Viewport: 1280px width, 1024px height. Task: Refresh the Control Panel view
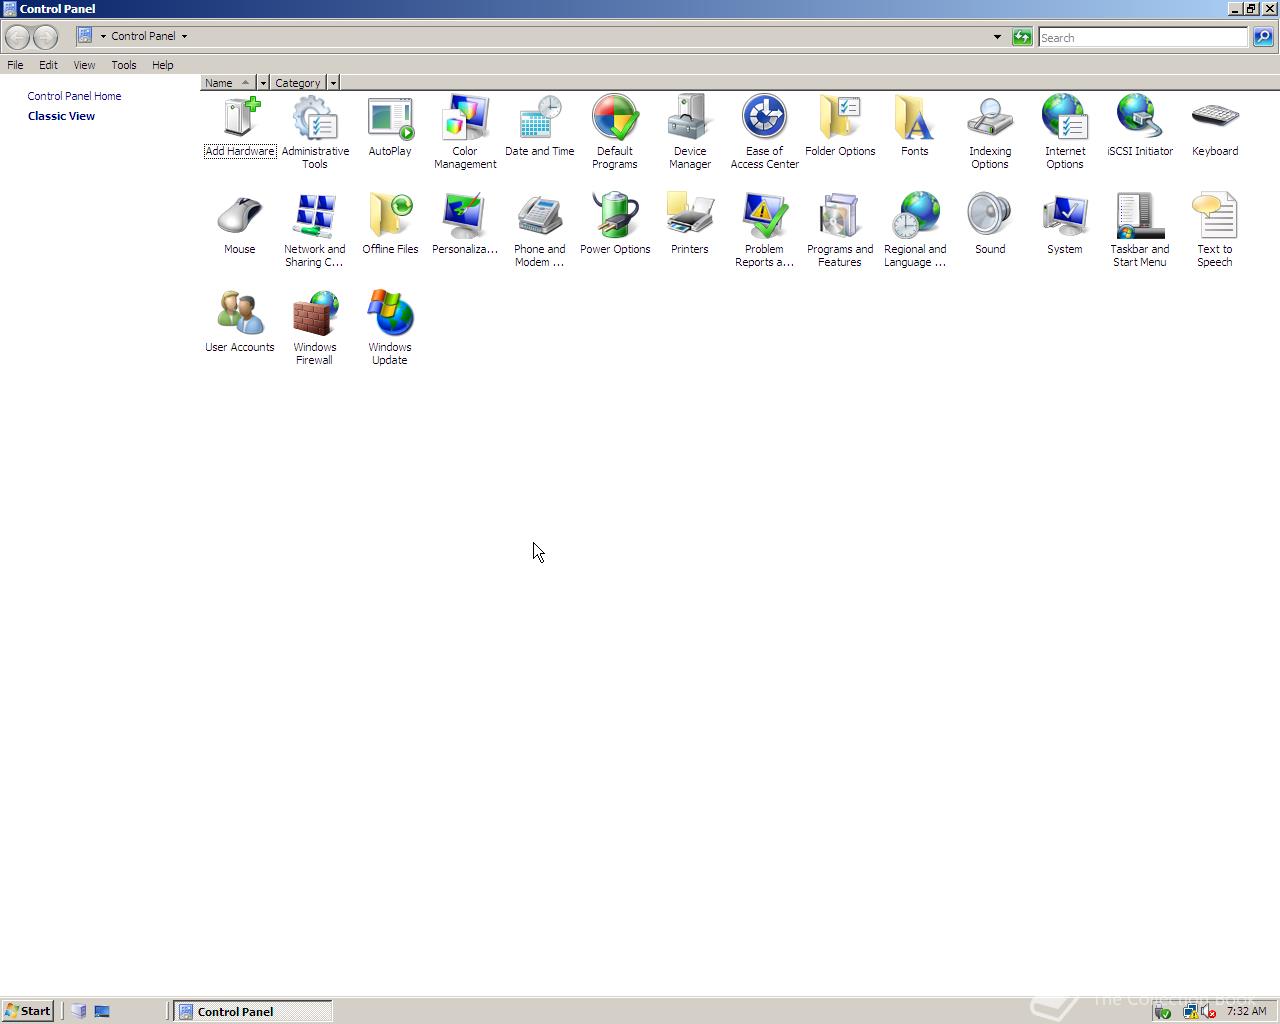[1022, 37]
